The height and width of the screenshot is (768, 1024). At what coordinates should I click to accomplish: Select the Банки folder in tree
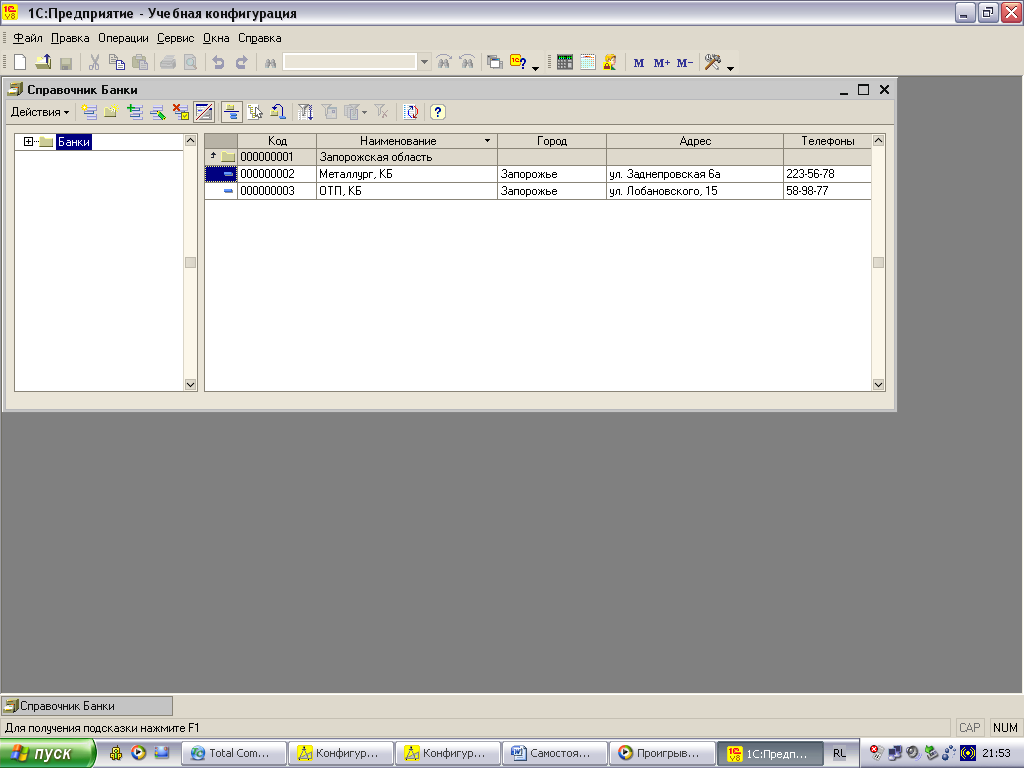[73, 142]
